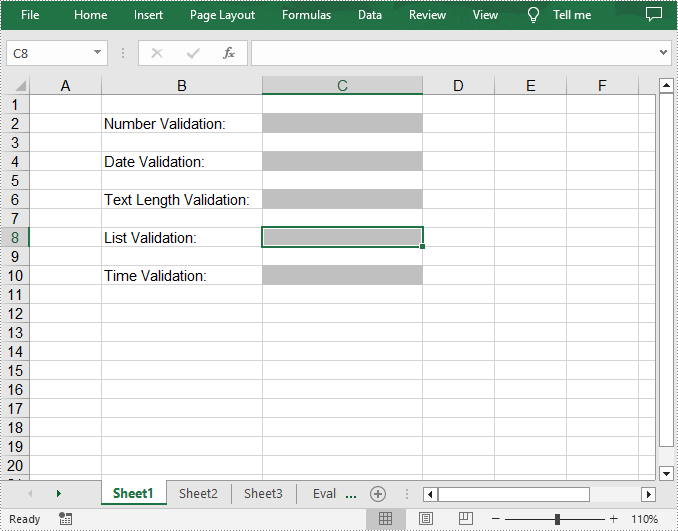Select column C header

pyautogui.click(x=342, y=86)
